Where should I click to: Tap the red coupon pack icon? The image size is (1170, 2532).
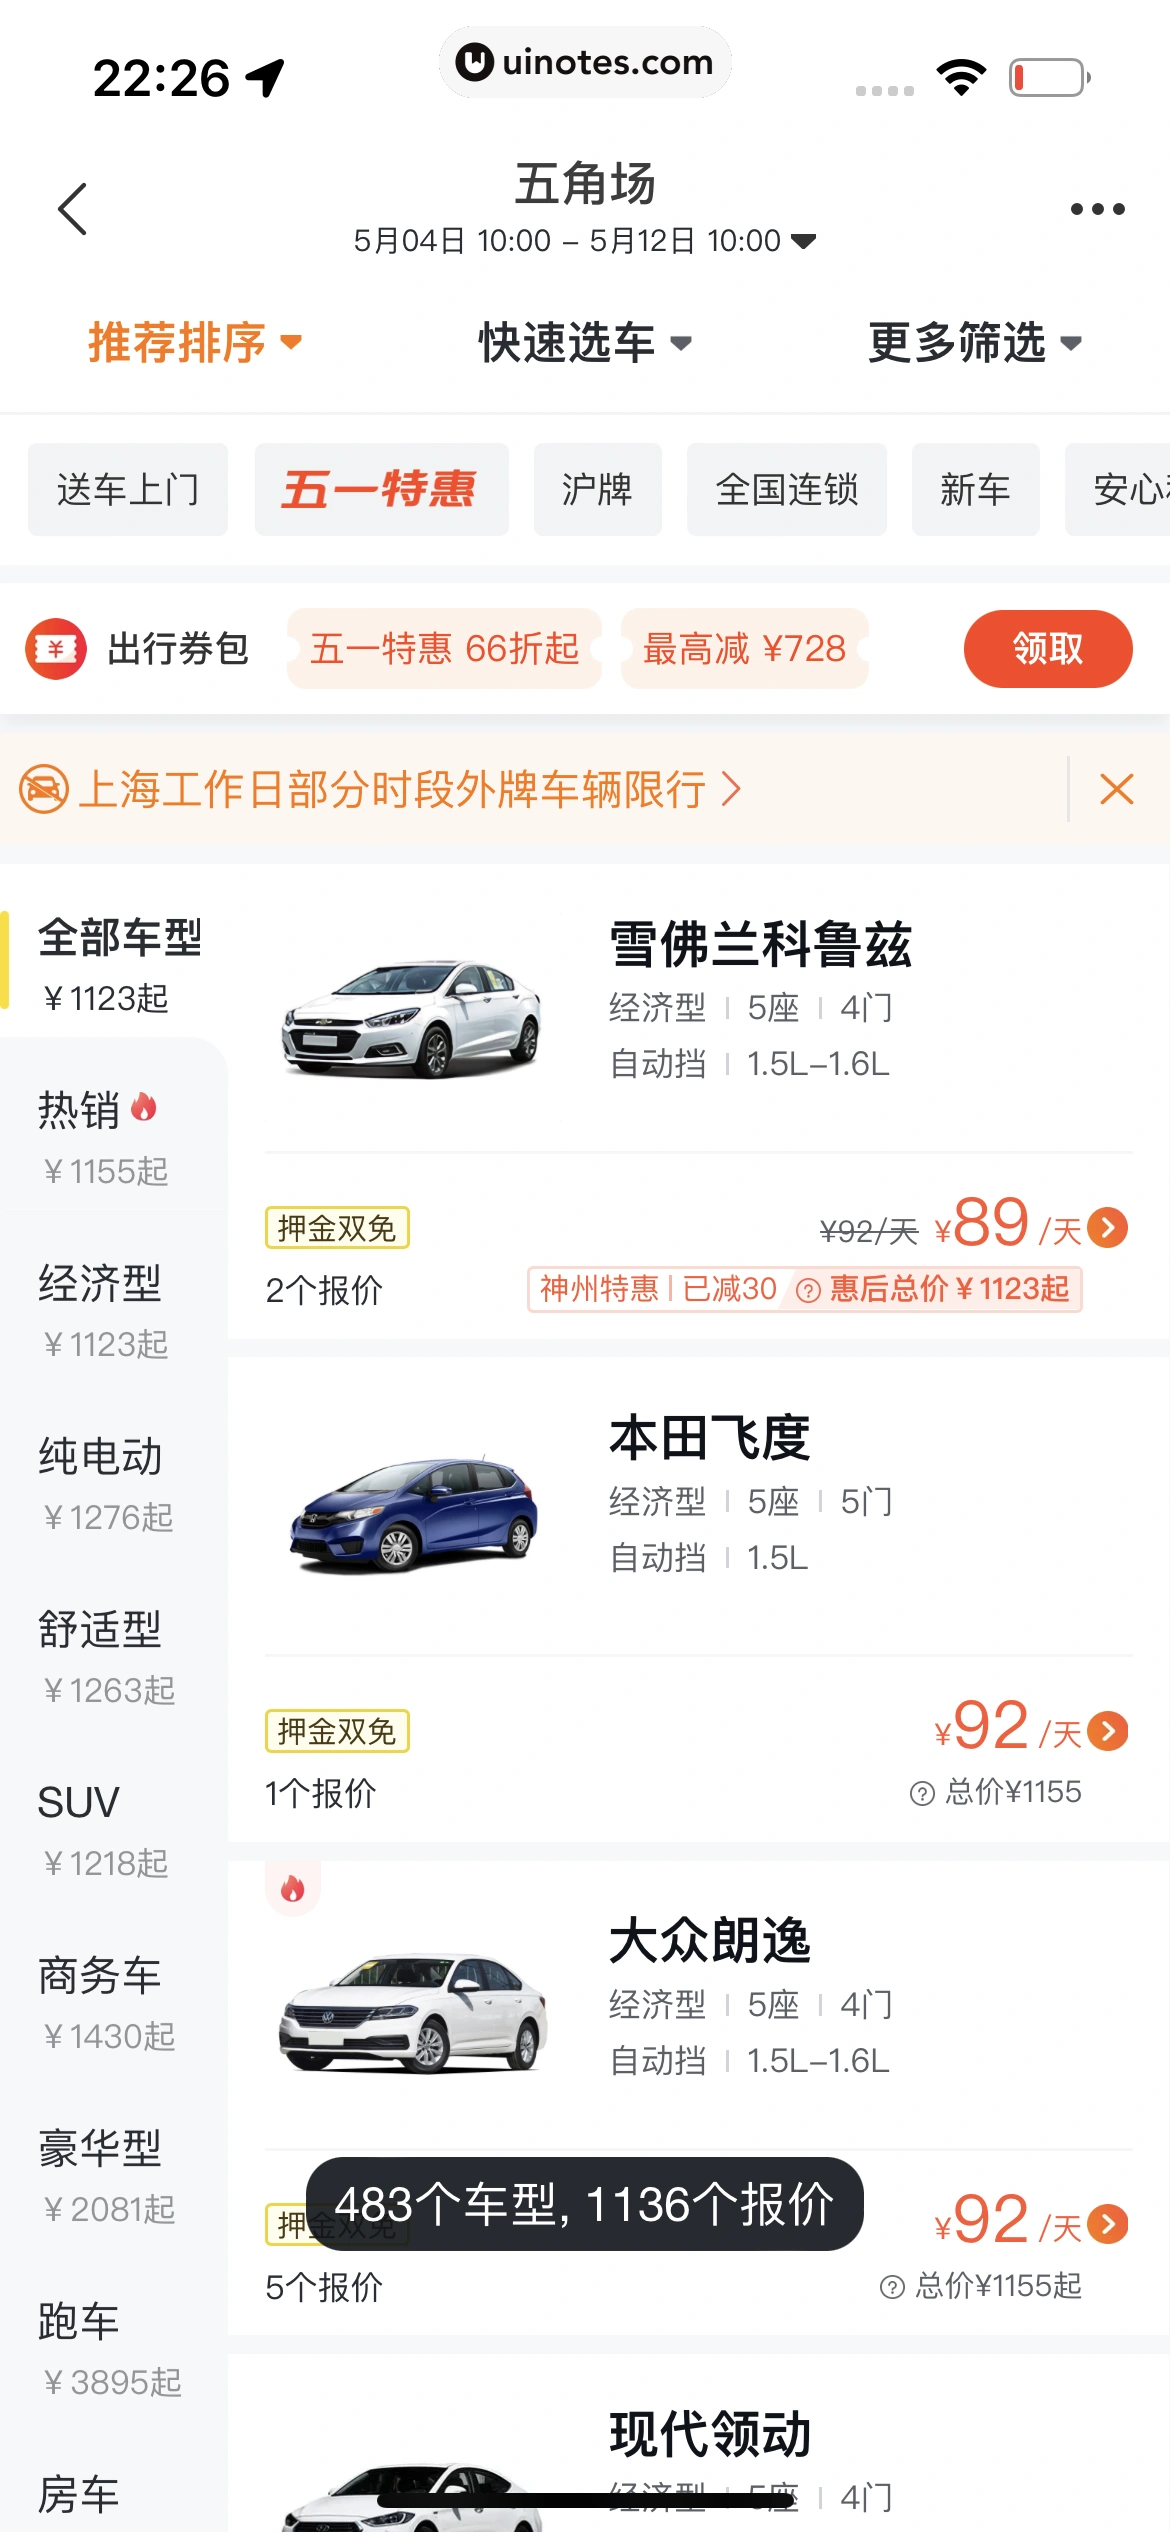56,649
